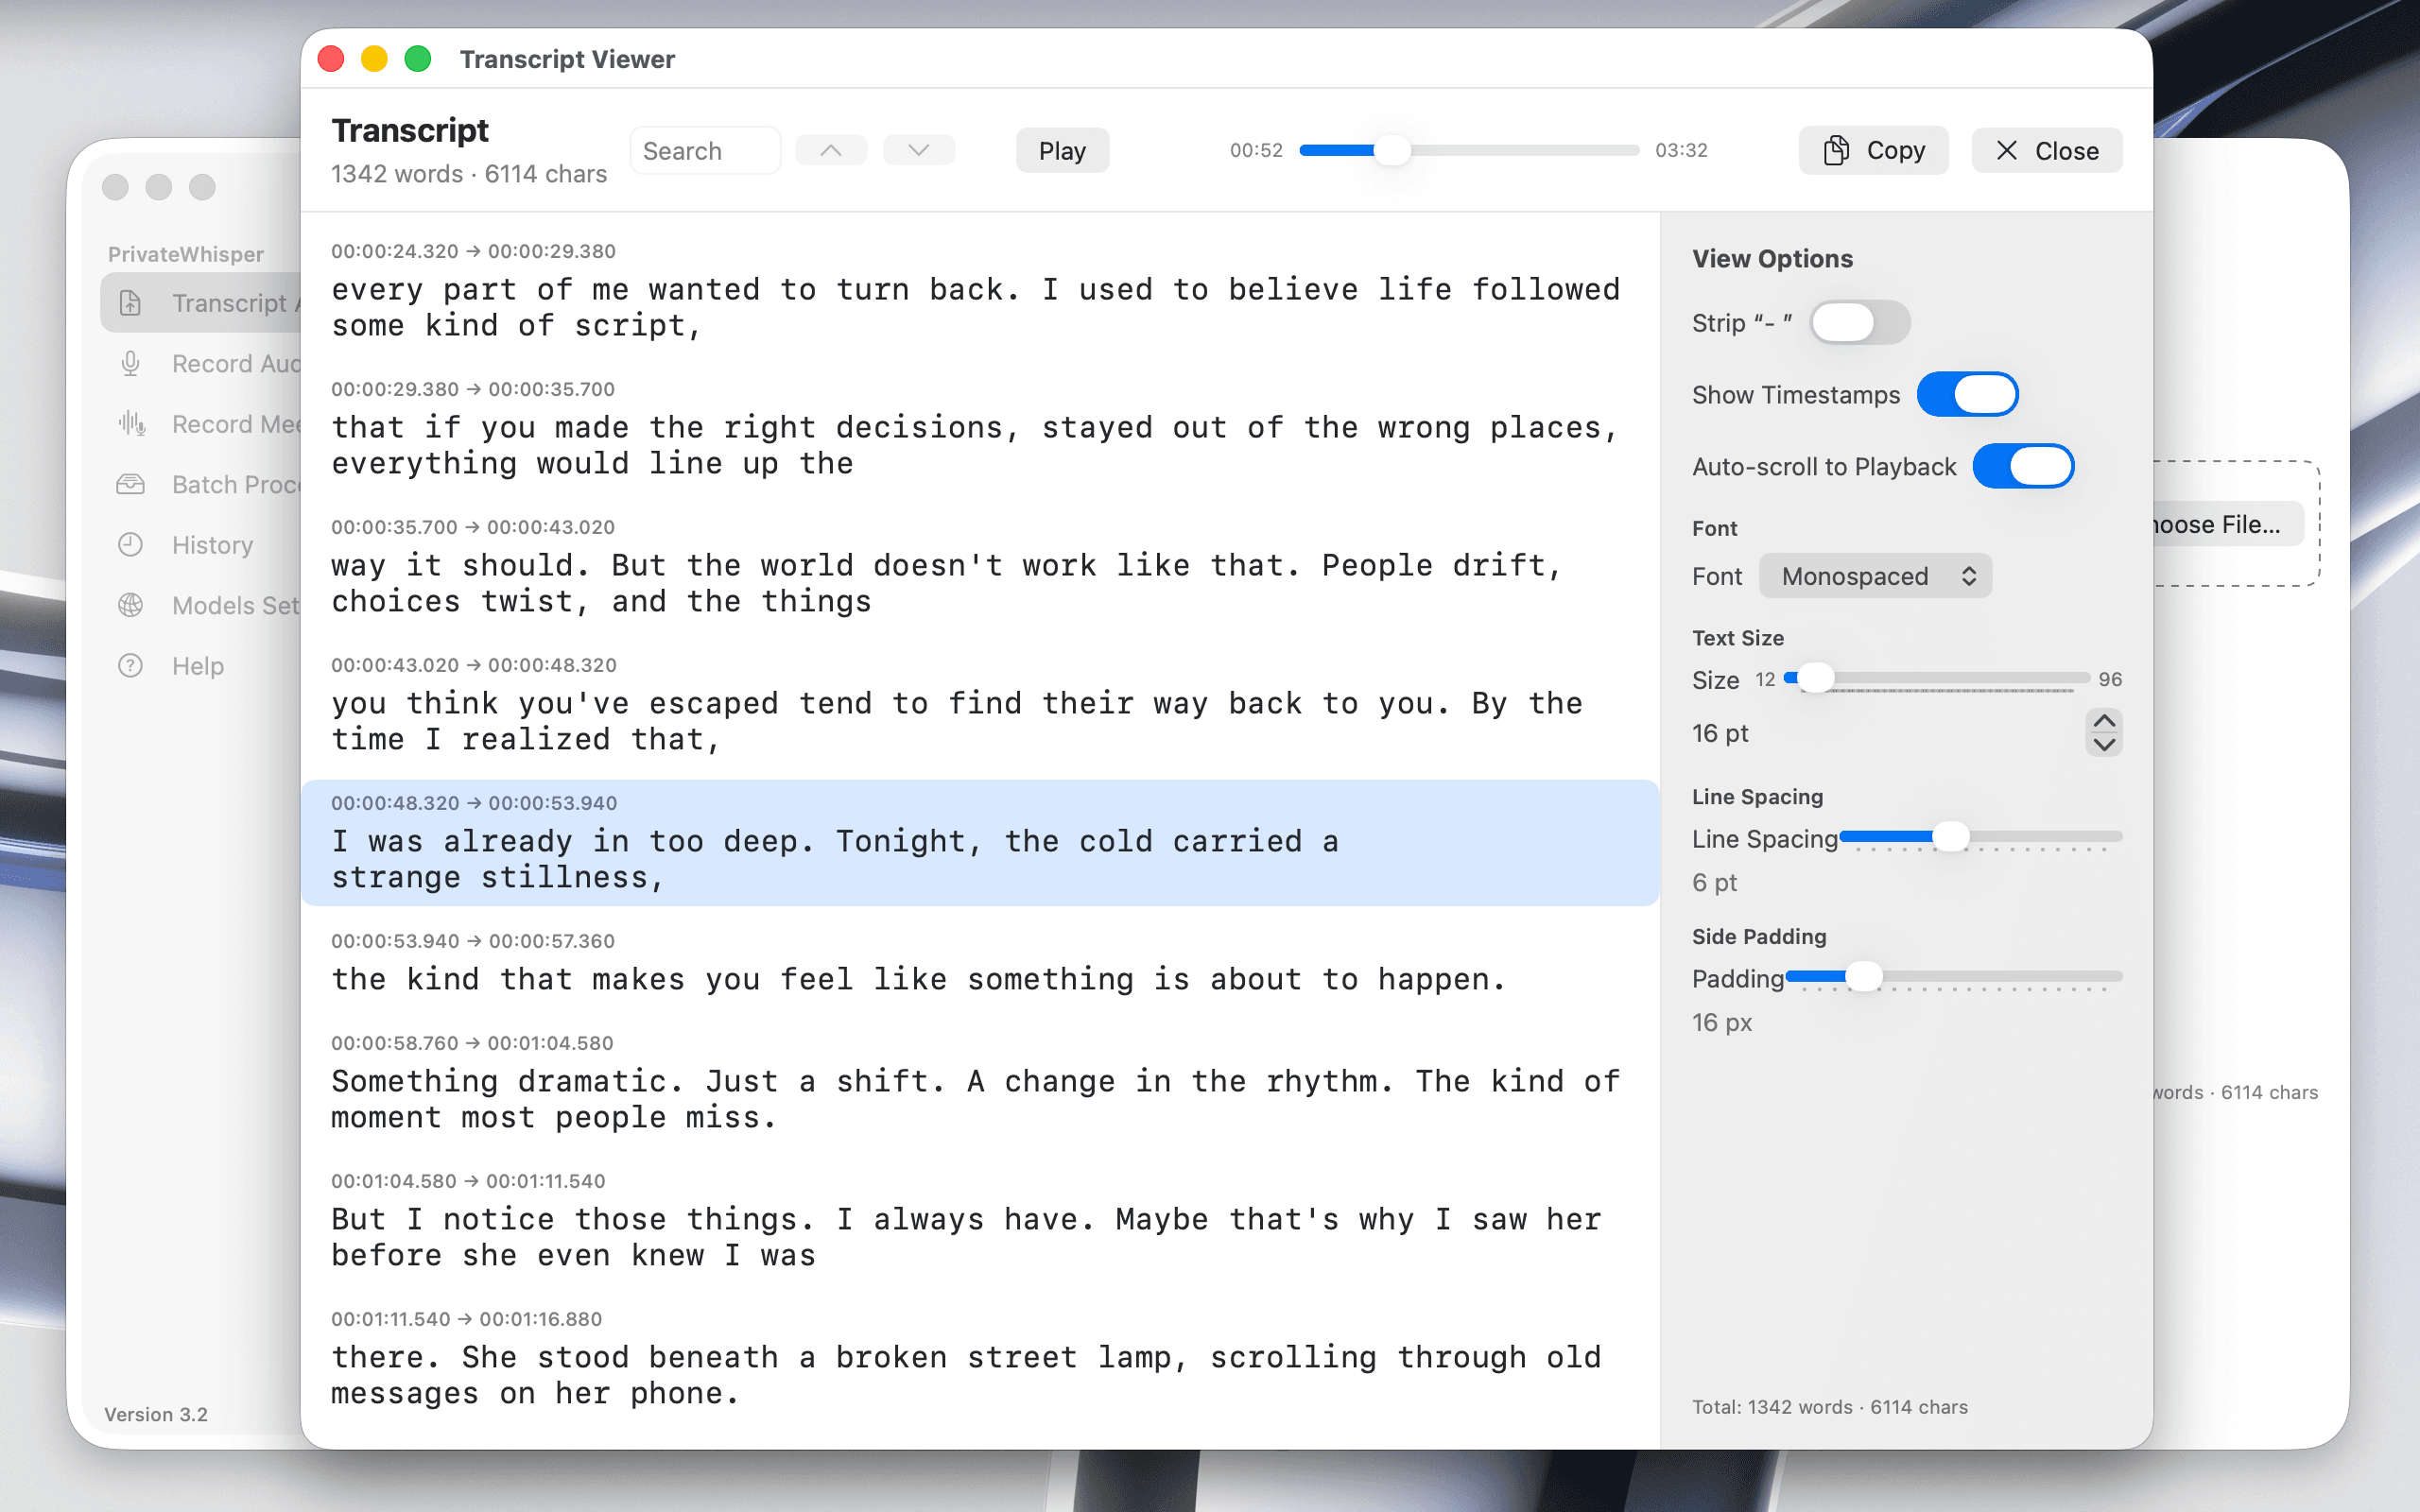This screenshot has width=2420, height=1512.
Task: Copy transcript using the clipboard icon
Action: 1836,150
